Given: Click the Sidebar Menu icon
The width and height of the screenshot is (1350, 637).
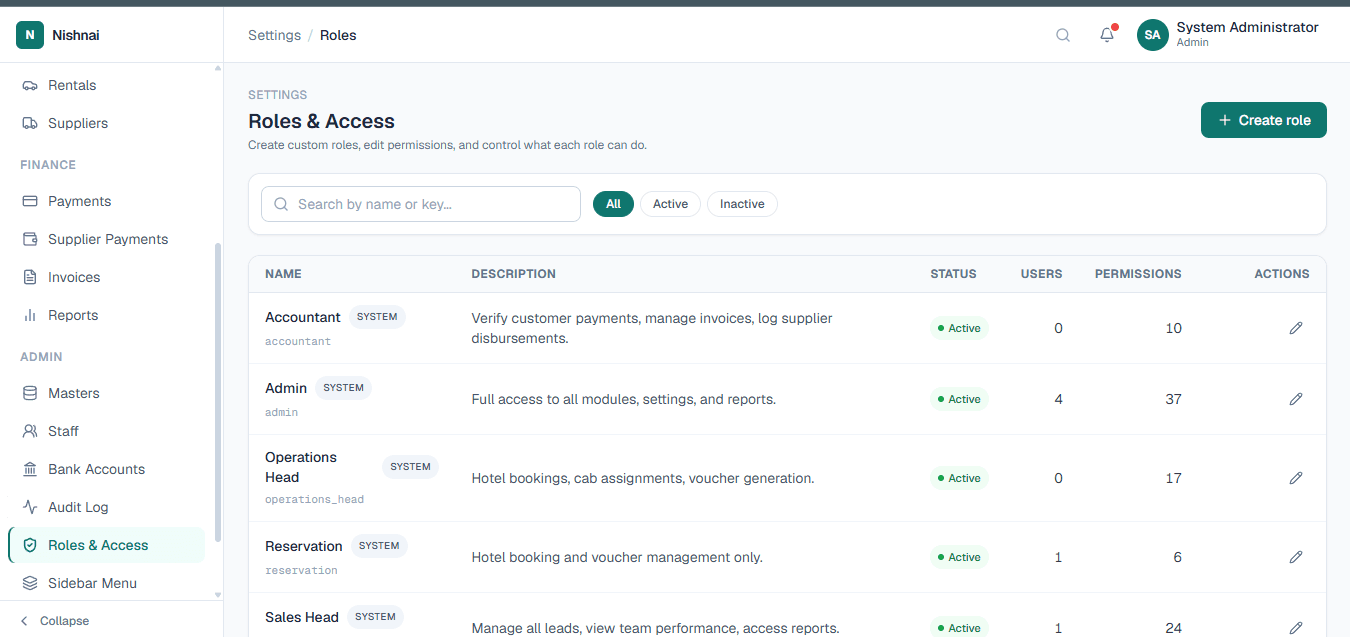Looking at the screenshot, I should tap(30, 583).
